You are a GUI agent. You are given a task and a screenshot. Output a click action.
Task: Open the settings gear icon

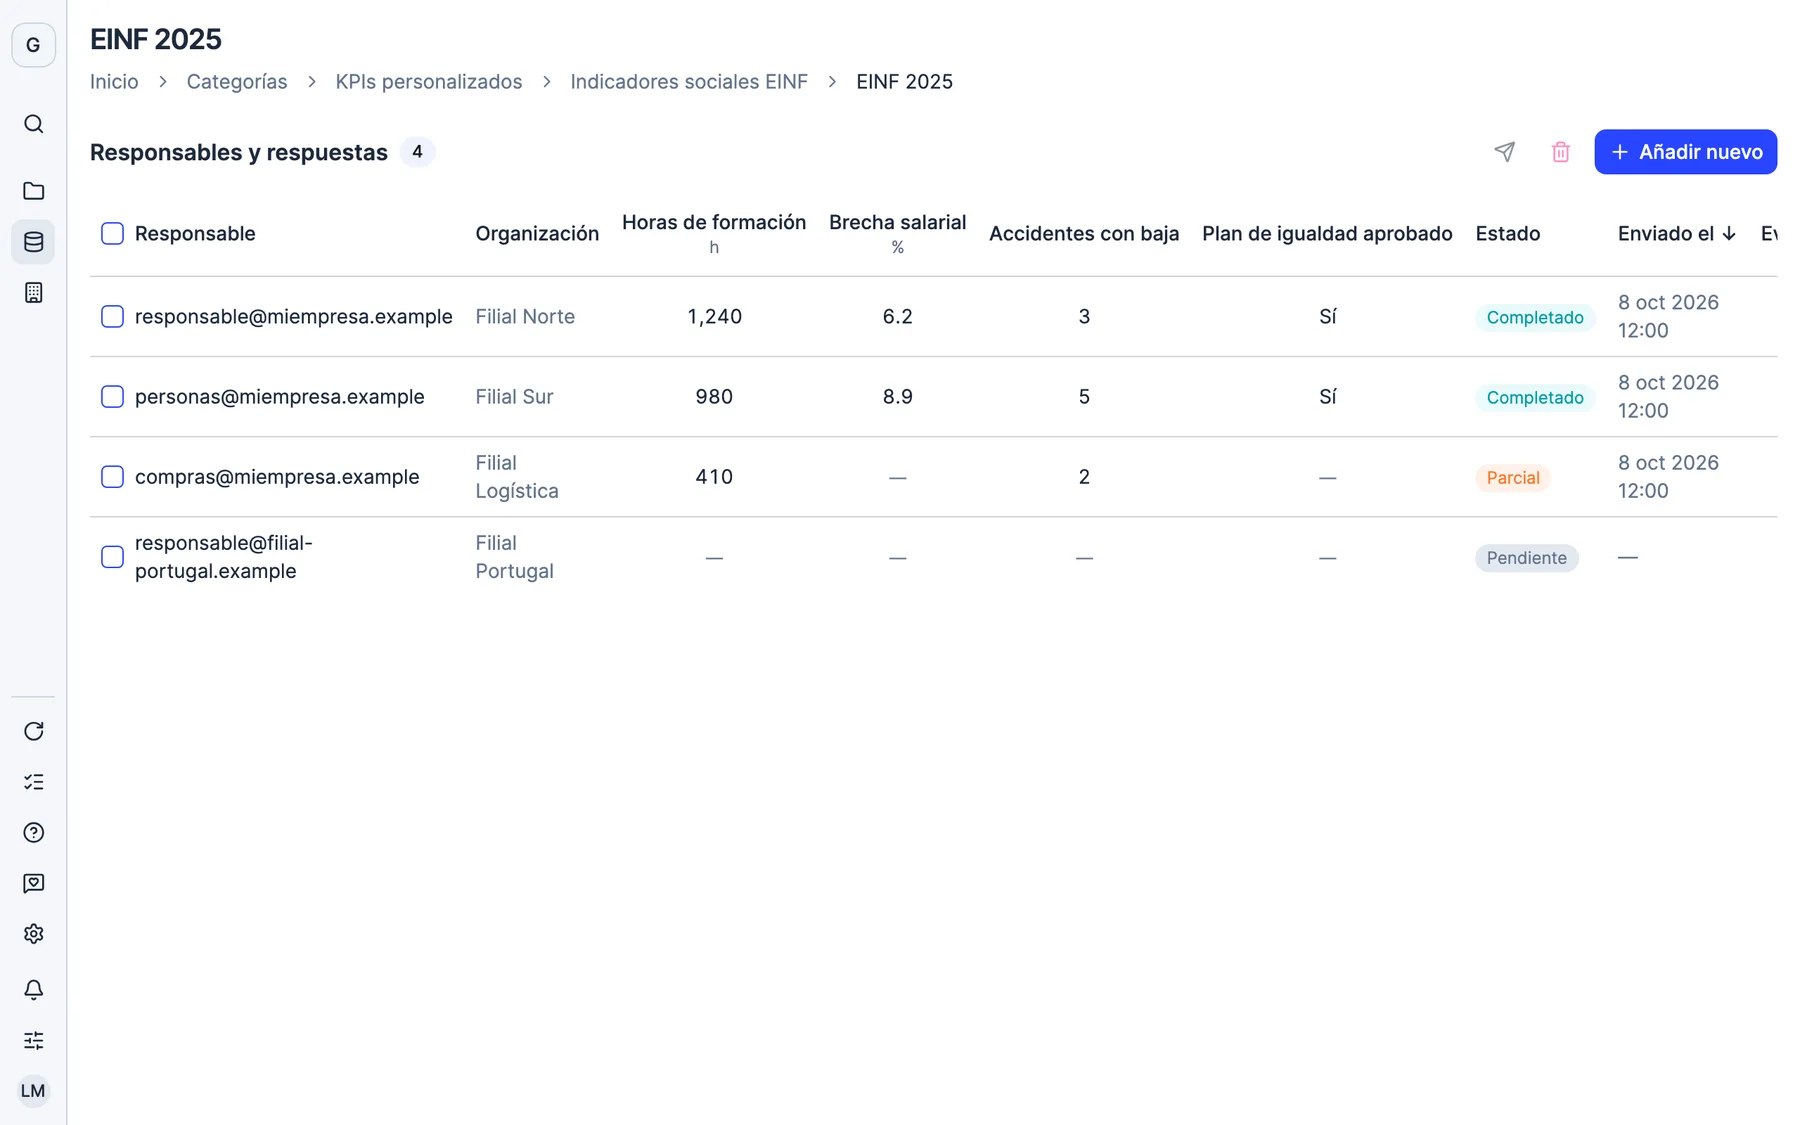[33, 934]
